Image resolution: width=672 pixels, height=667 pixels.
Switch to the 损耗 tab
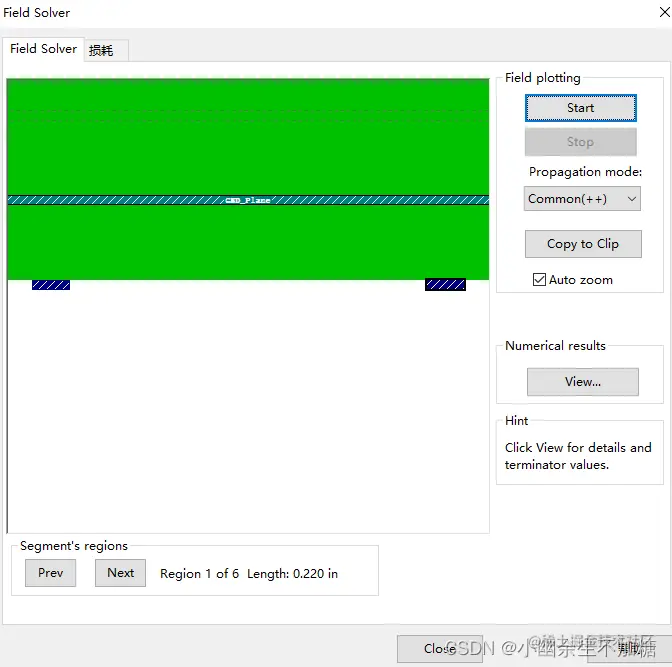[105, 51]
